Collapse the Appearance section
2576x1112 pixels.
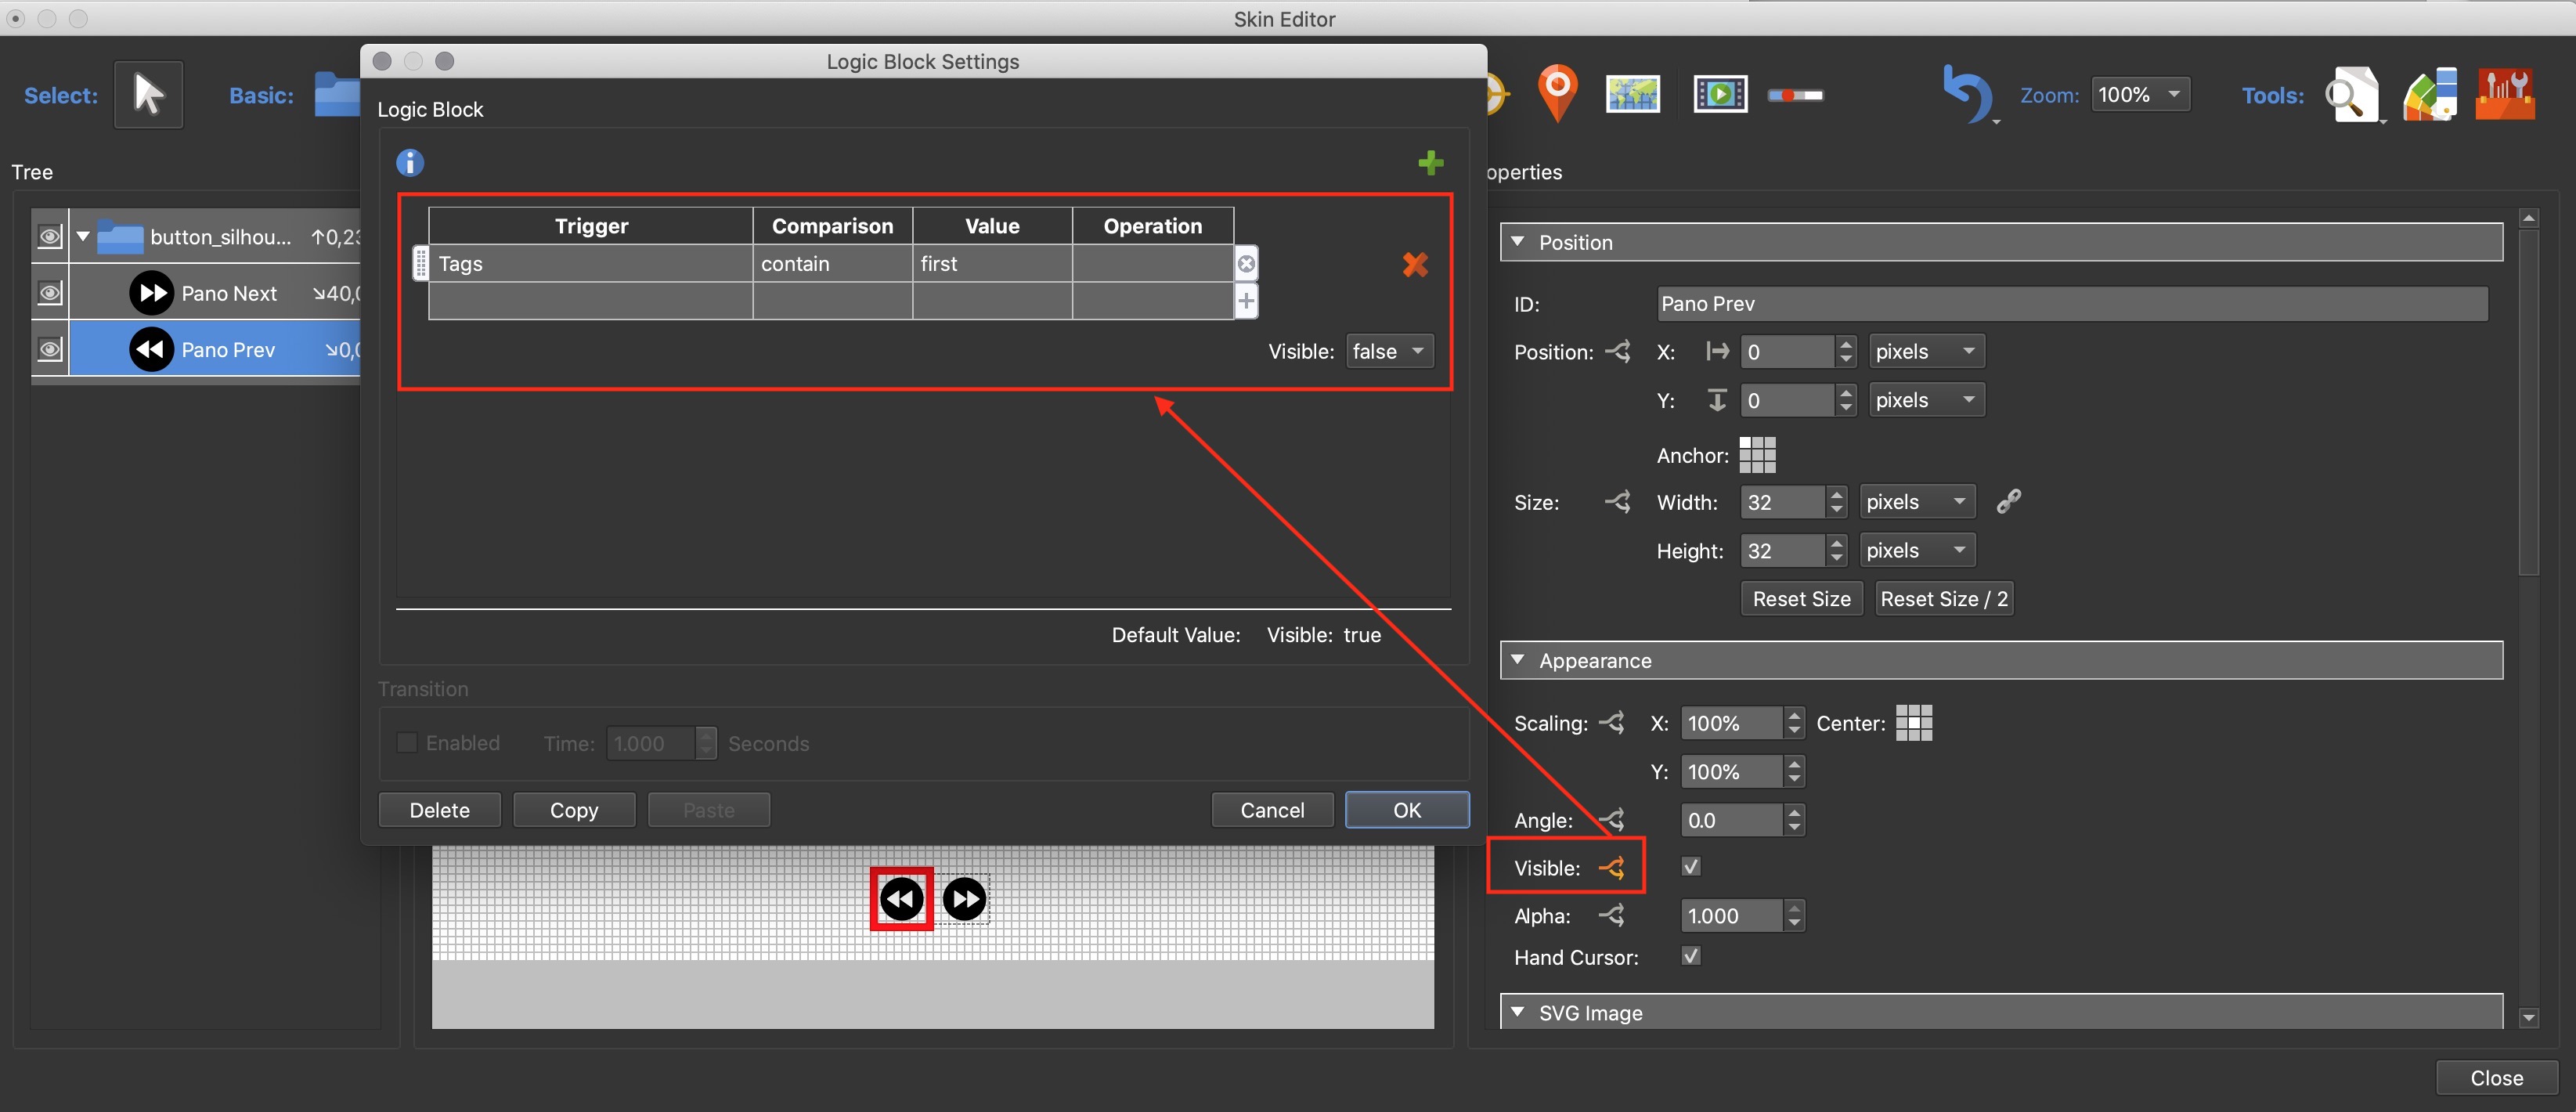[x=1518, y=660]
